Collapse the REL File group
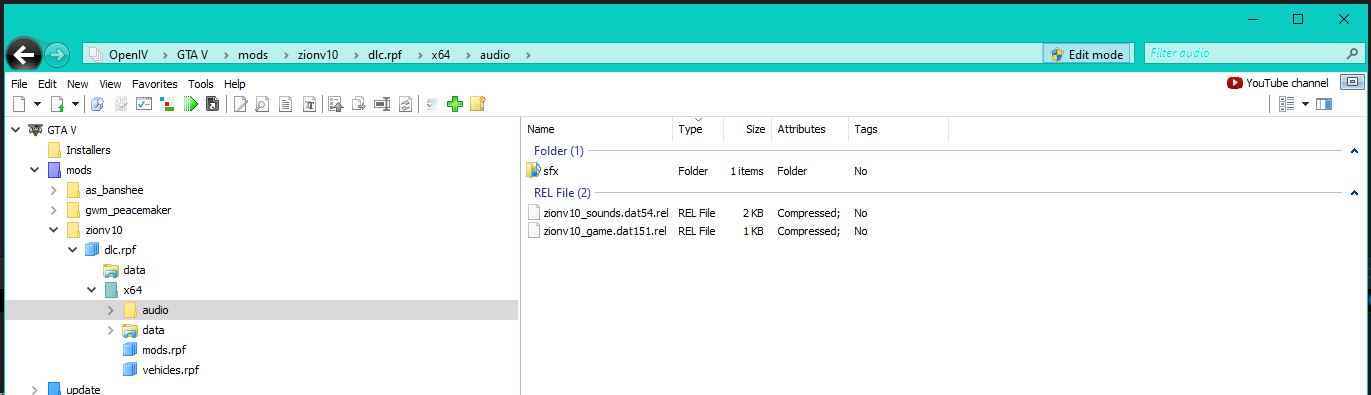Viewport: 1371px width, 395px height. click(x=1354, y=192)
